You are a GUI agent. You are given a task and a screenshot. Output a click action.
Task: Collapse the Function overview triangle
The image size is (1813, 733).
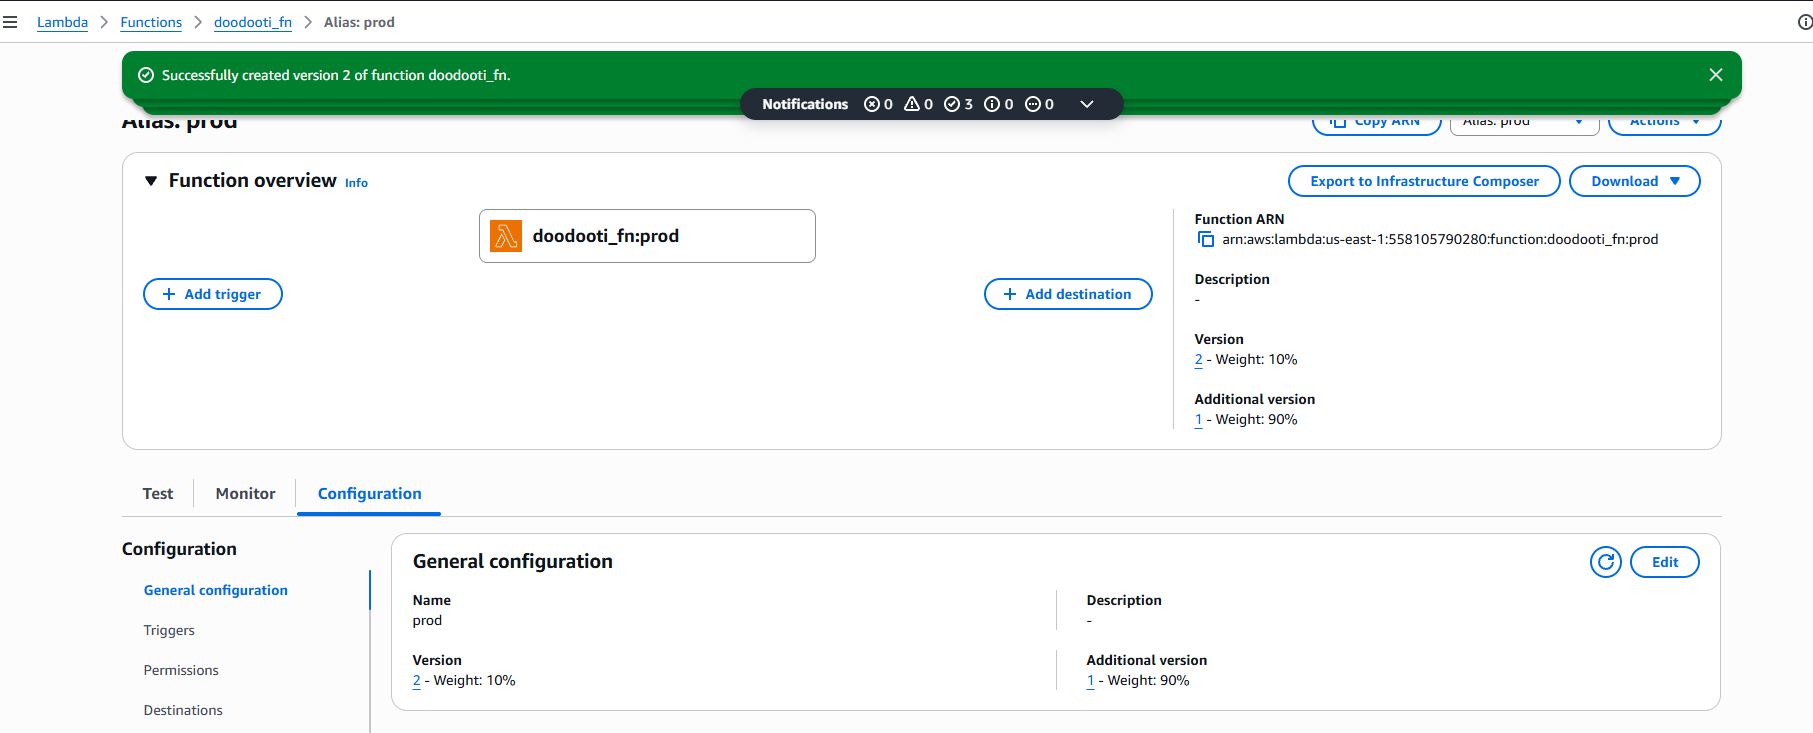pyautogui.click(x=151, y=181)
